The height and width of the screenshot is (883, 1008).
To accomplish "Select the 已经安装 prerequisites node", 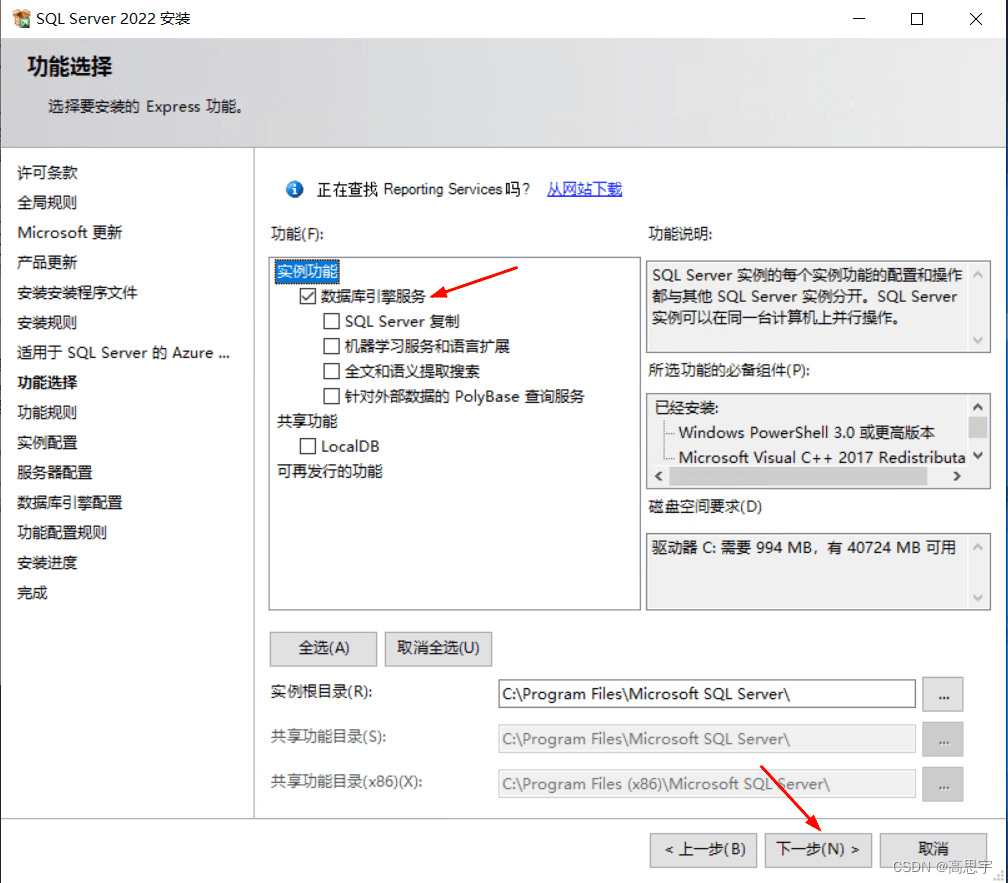I will pyautogui.click(x=687, y=408).
